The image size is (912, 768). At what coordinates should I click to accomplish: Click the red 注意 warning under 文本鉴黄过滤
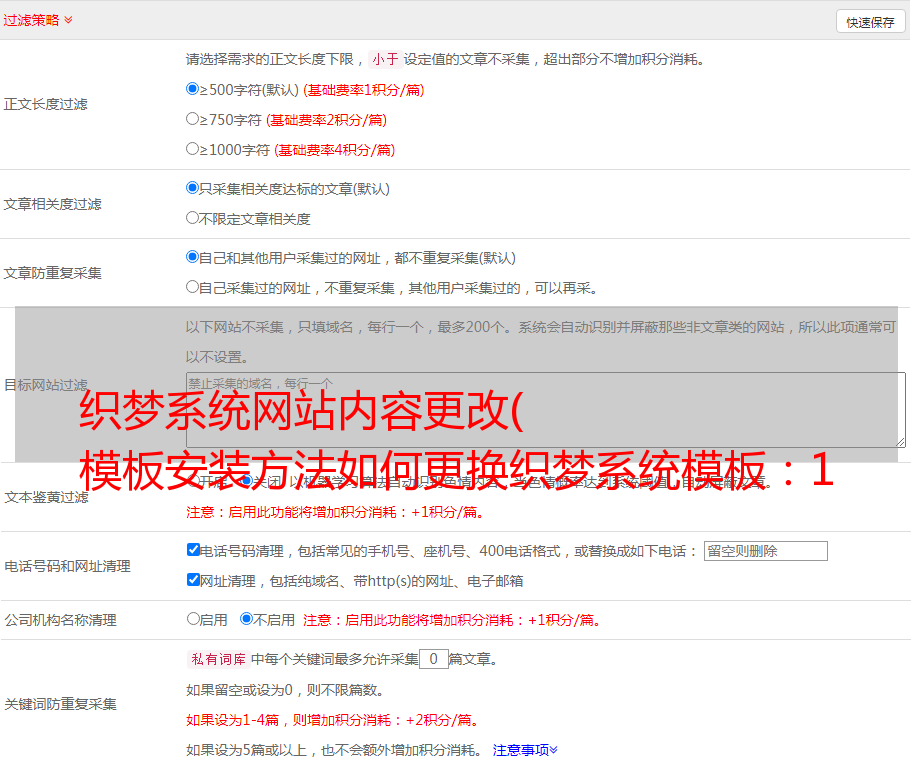point(335,512)
